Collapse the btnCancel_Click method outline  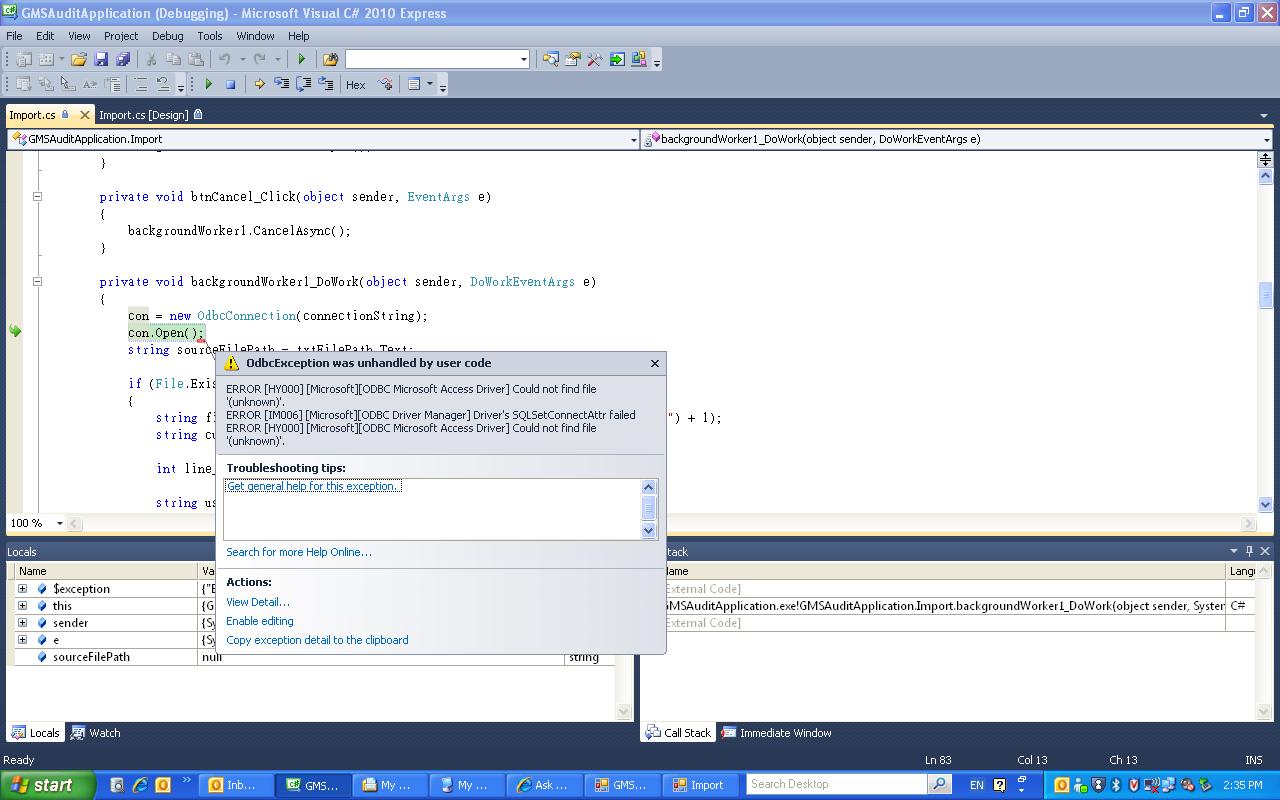[37, 197]
